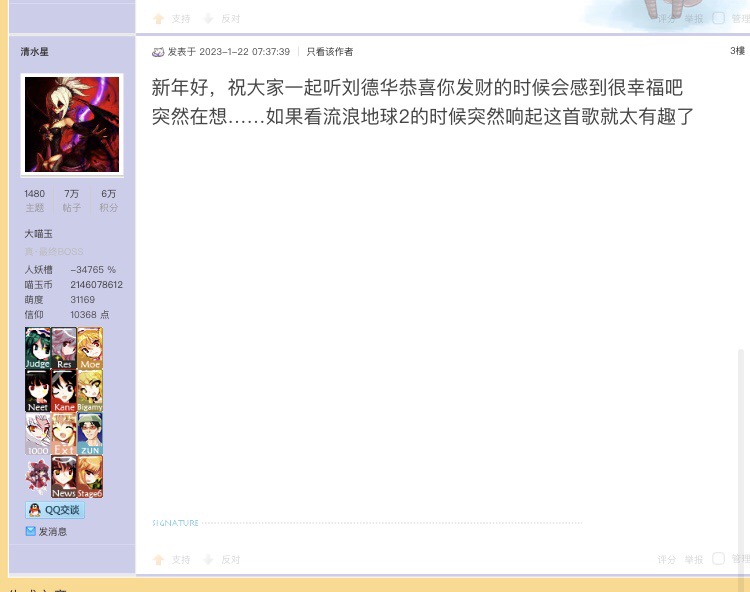
Task: Open the News medal badge
Action: (x=64, y=478)
